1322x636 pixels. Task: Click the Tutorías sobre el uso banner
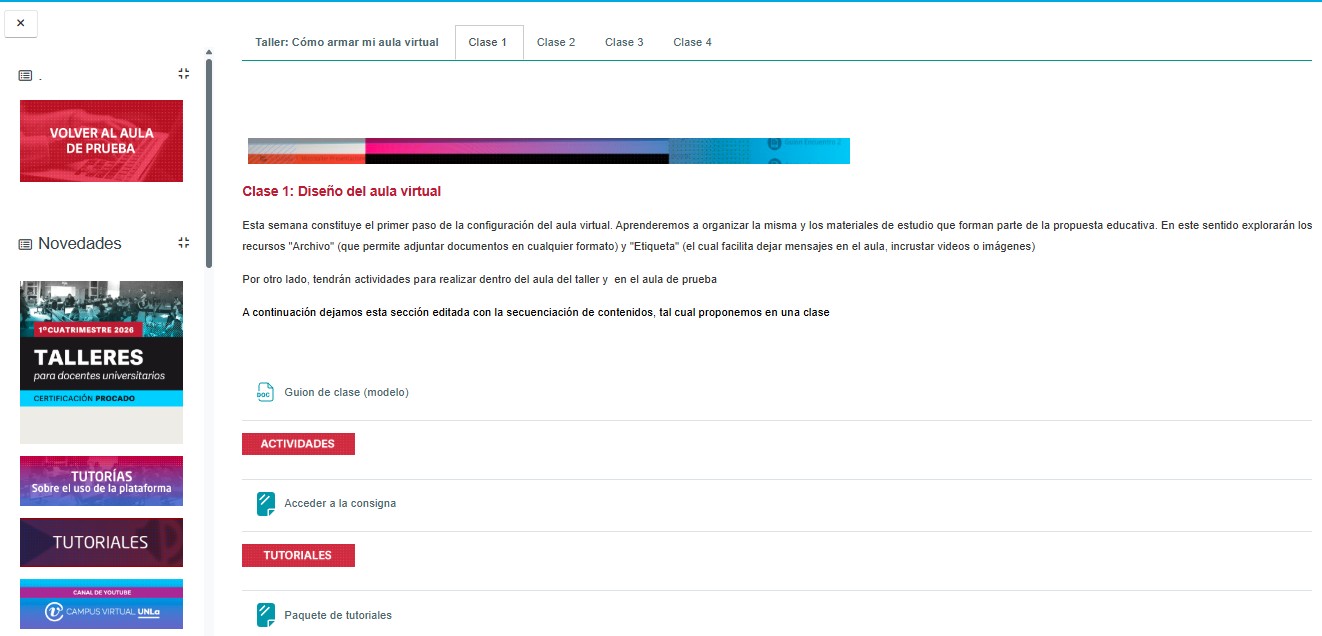pyautogui.click(x=101, y=481)
